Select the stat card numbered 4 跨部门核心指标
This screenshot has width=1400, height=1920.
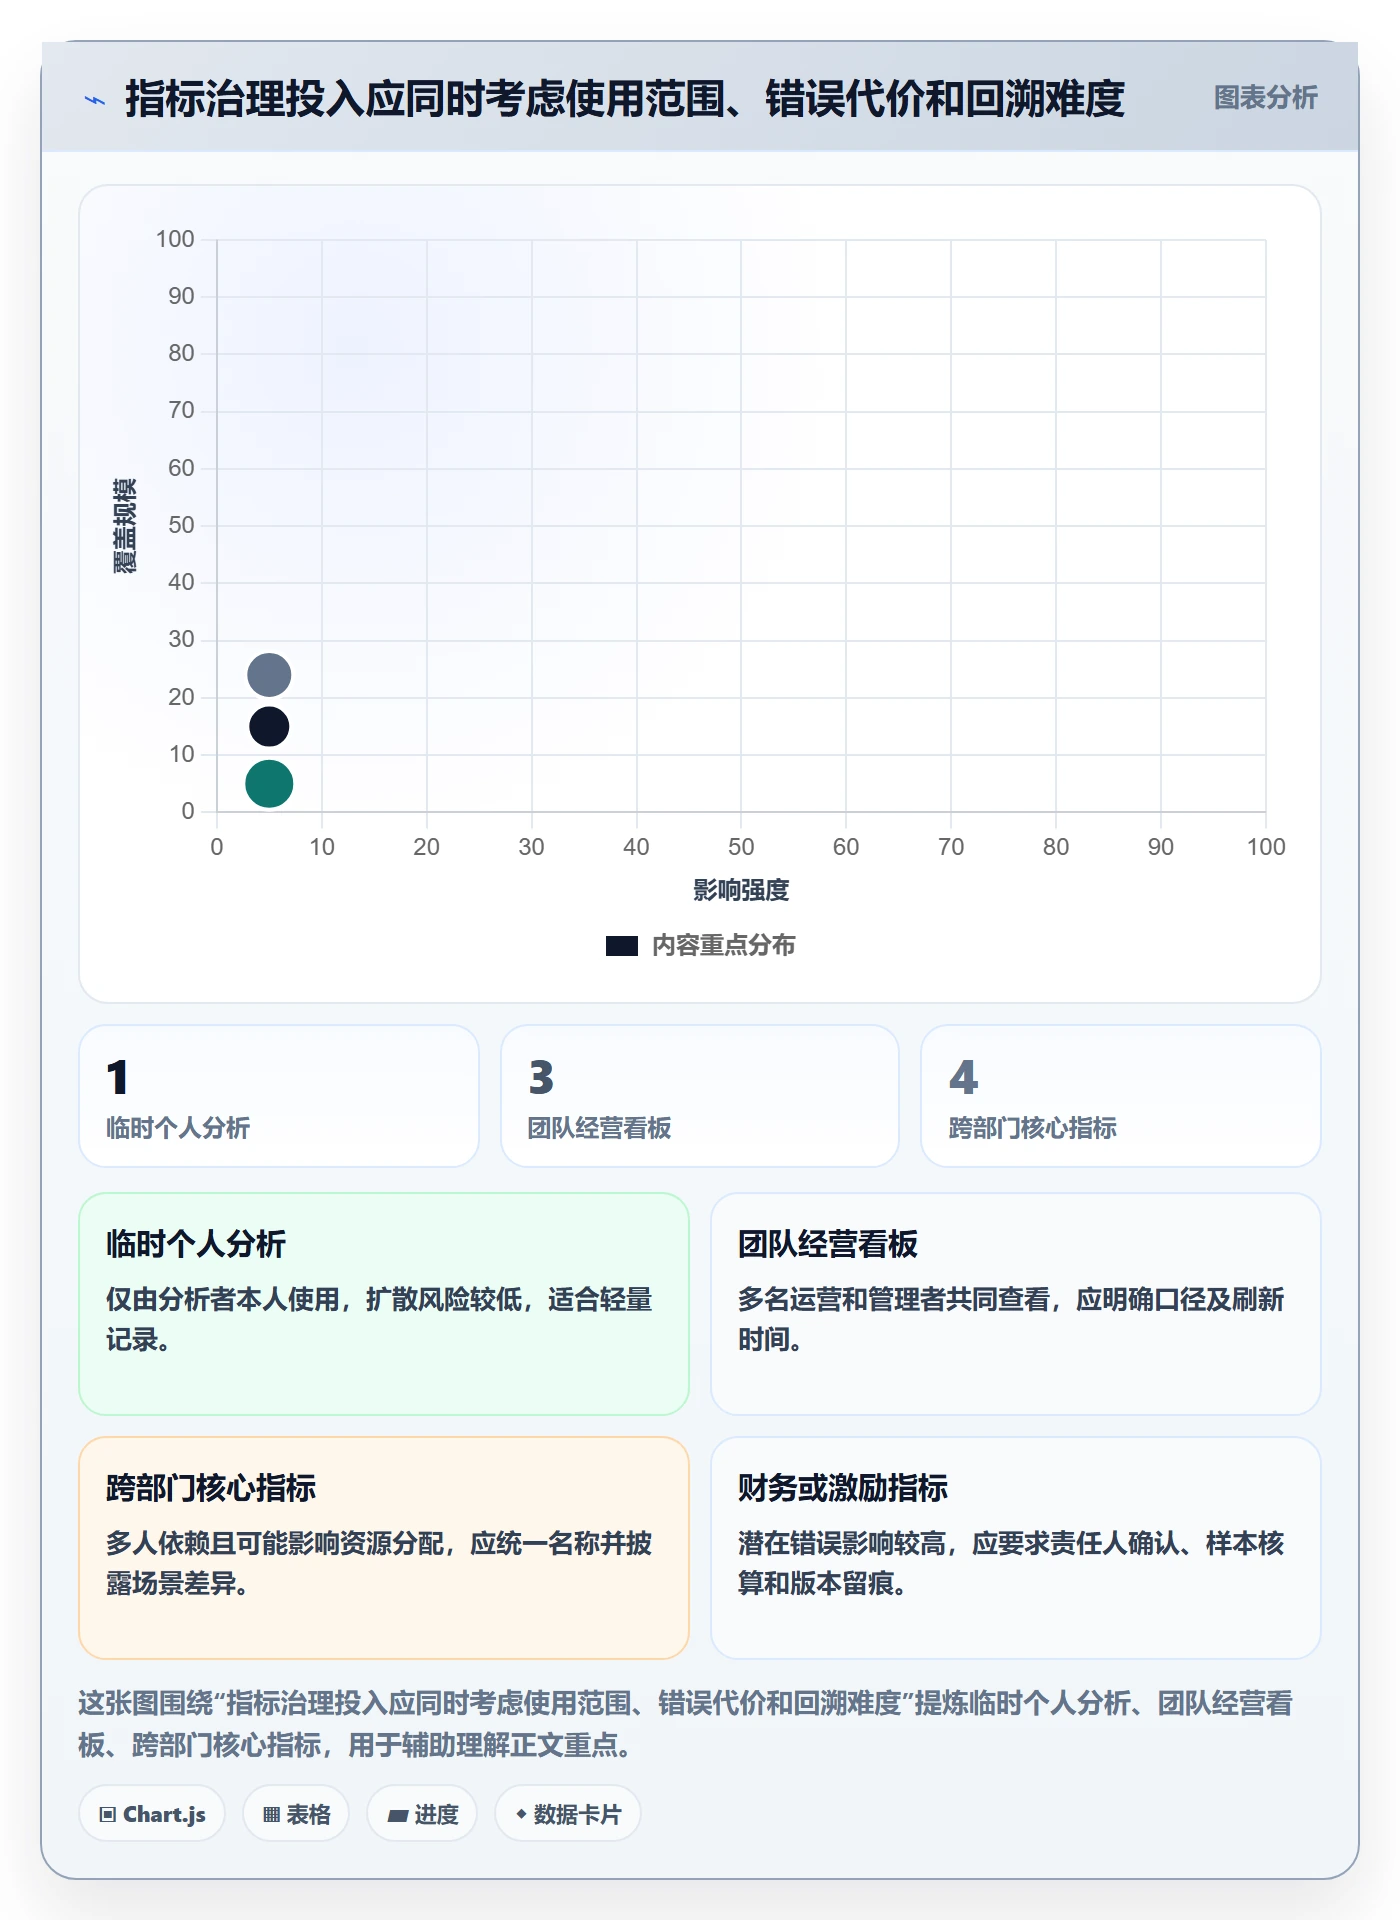(x=1121, y=1096)
